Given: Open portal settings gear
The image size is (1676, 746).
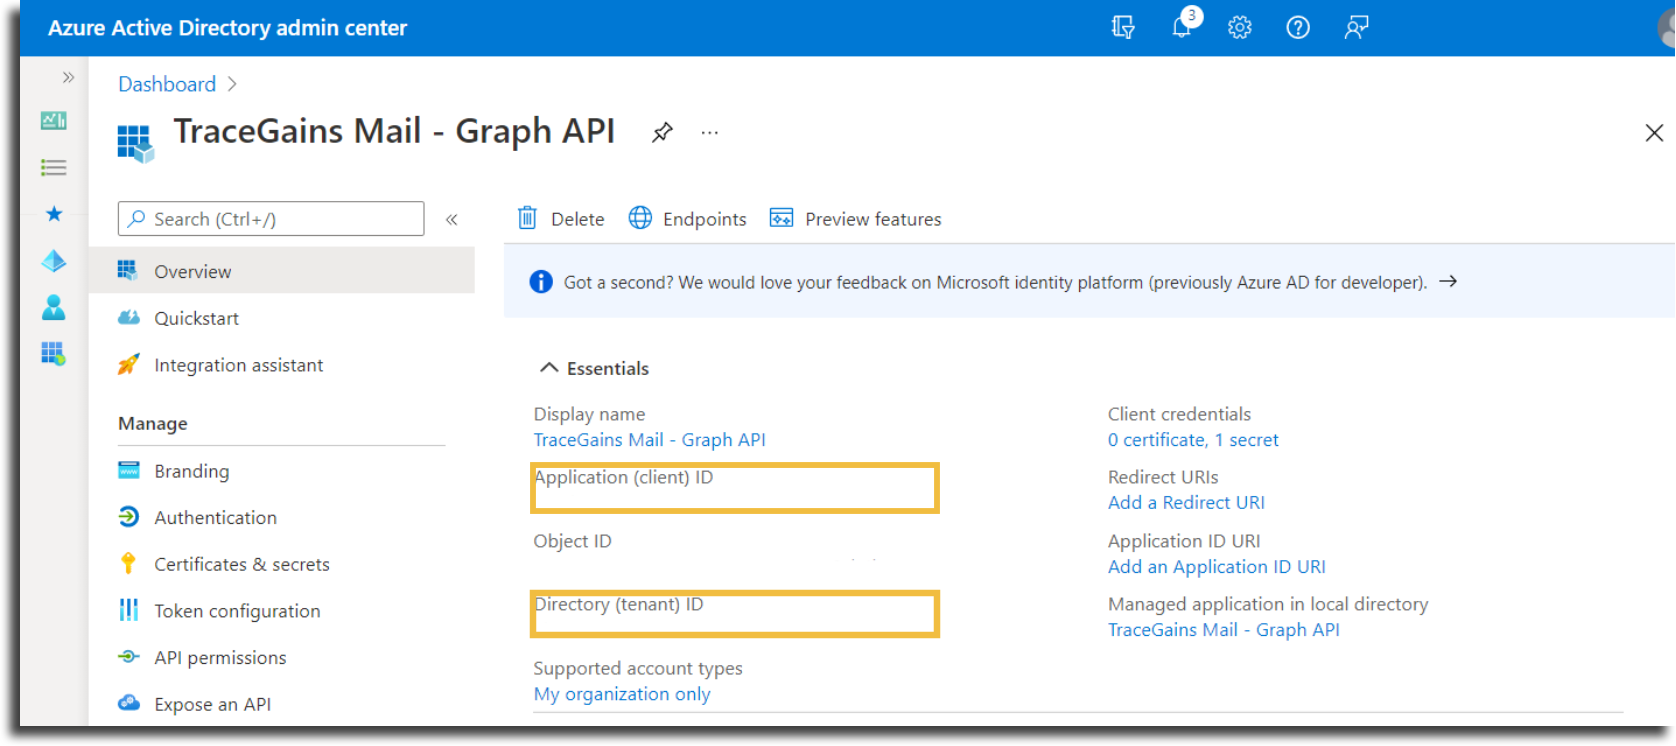Looking at the screenshot, I should pyautogui.click(x=1240, y=27).
